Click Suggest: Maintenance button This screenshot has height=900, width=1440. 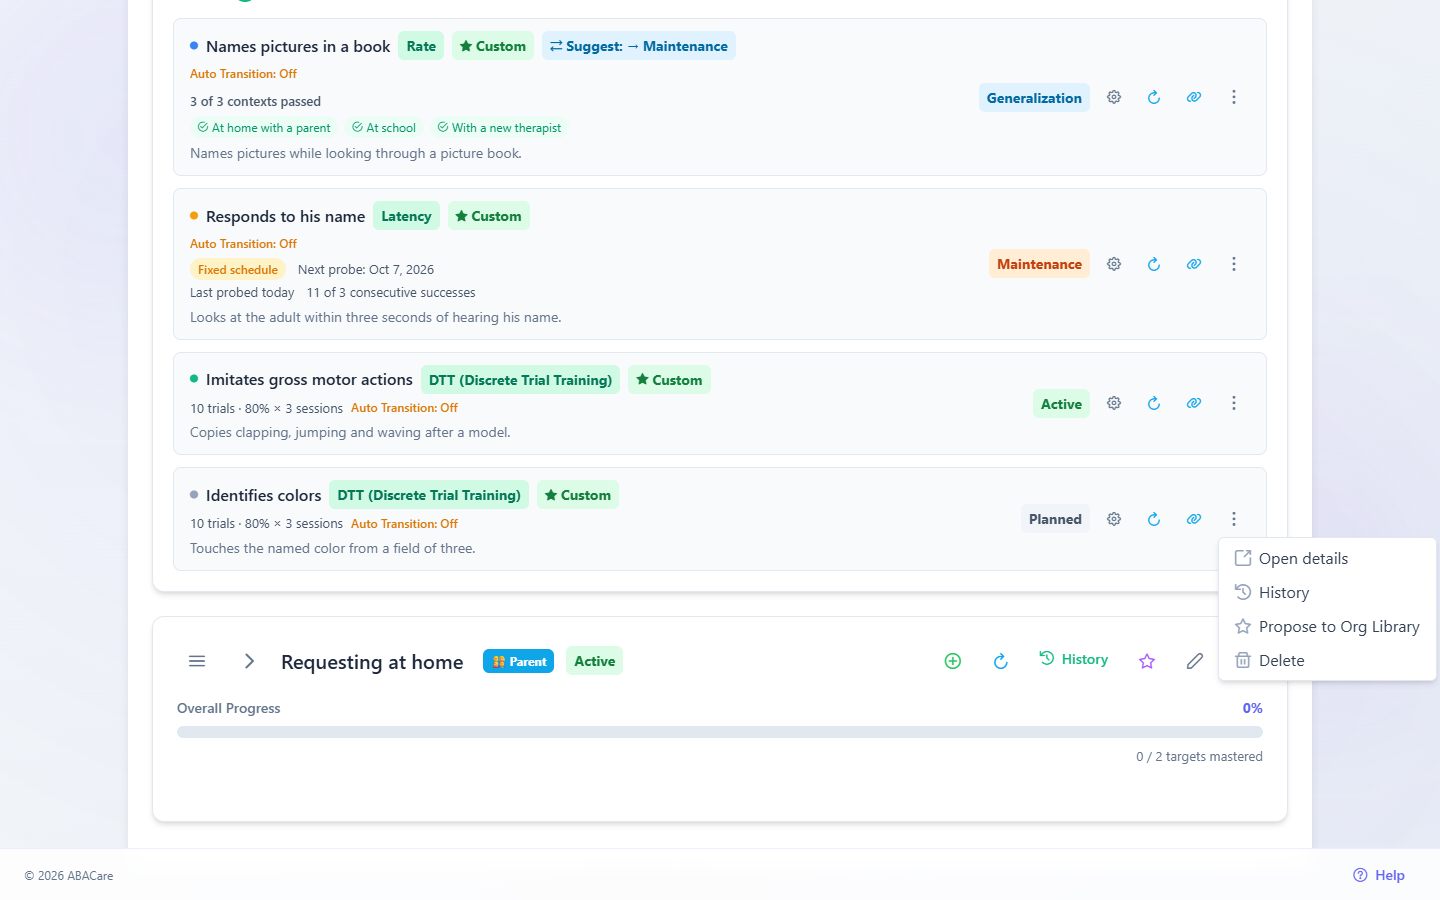tap(639, 46)
